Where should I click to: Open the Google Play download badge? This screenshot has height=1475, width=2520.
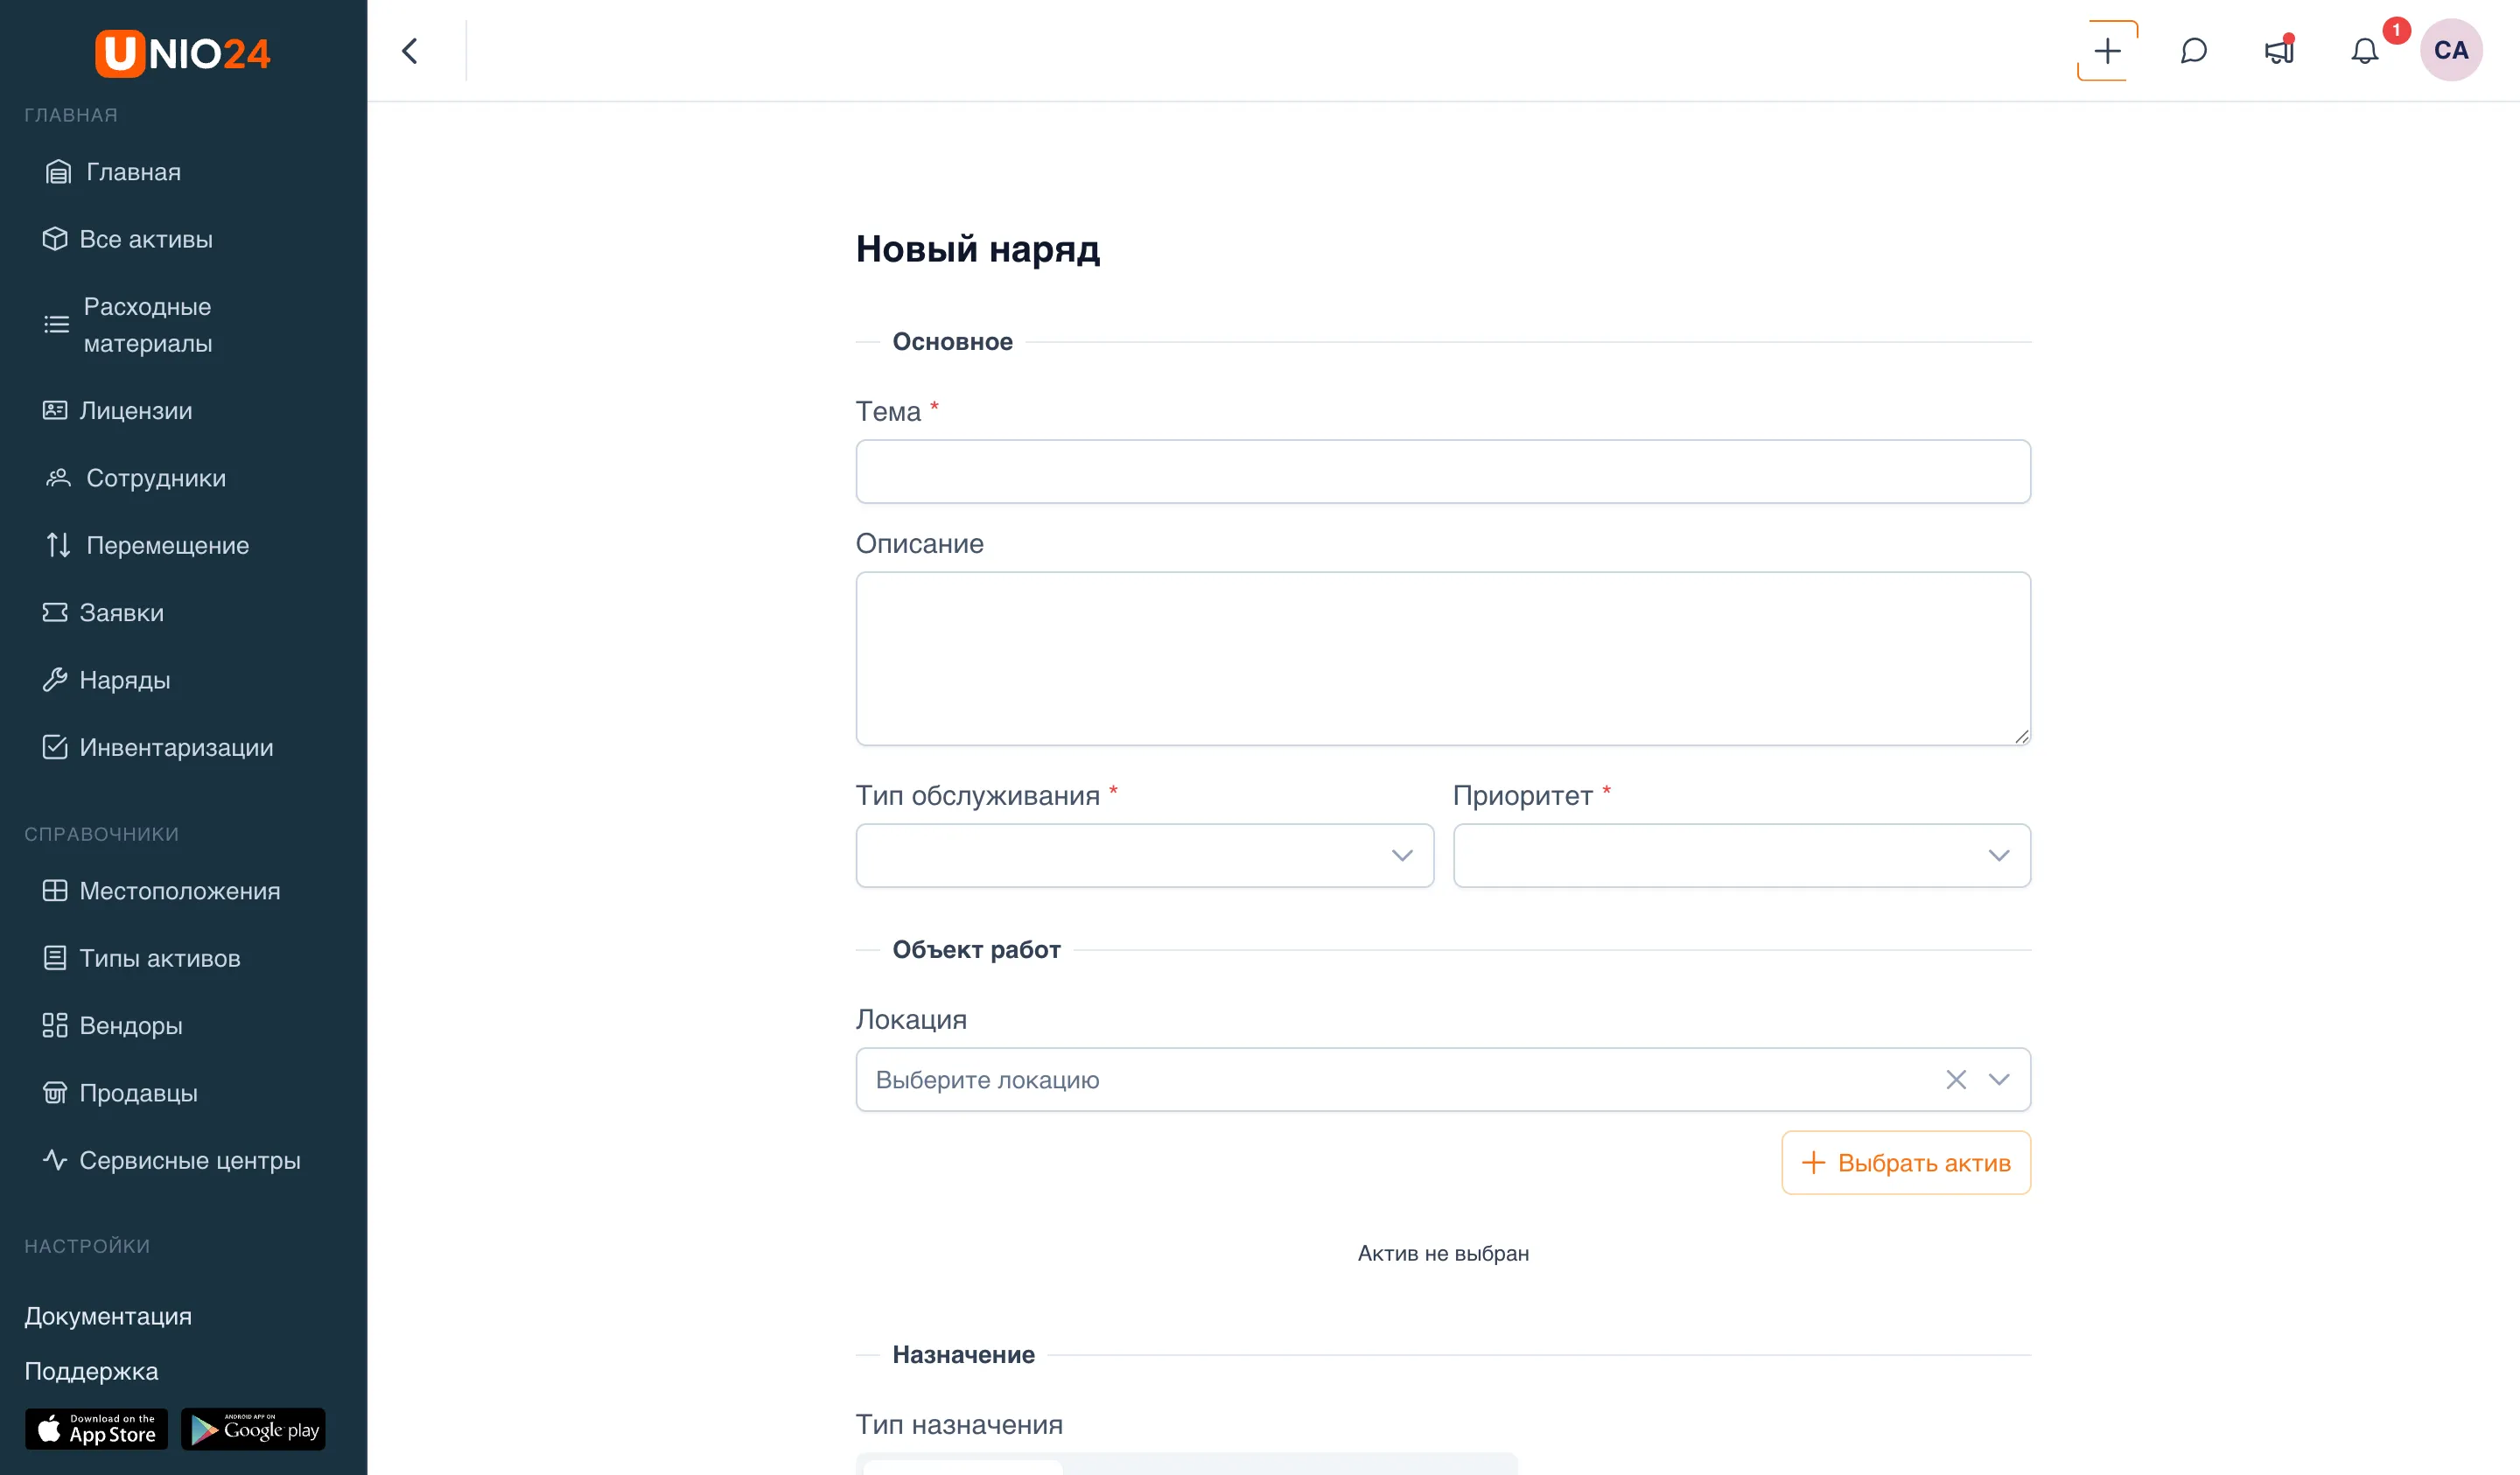253,1429
